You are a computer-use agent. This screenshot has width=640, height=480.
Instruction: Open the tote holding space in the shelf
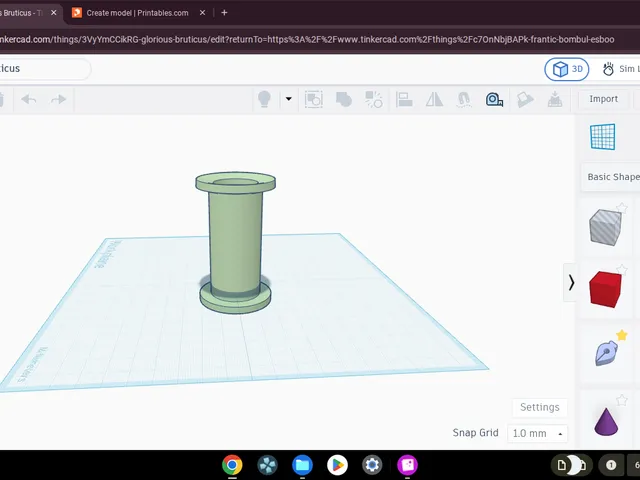tap(572, 465)
